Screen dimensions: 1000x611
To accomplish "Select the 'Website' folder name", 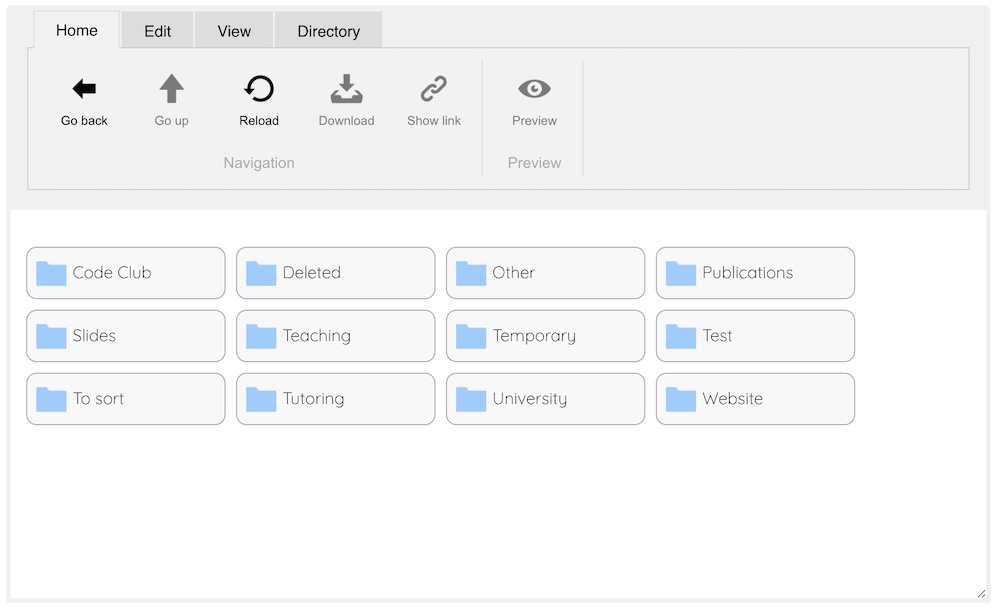I will [x=732, y=399].
